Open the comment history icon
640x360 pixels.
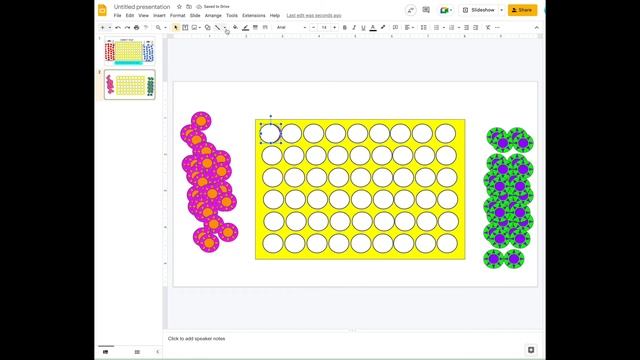426,10
